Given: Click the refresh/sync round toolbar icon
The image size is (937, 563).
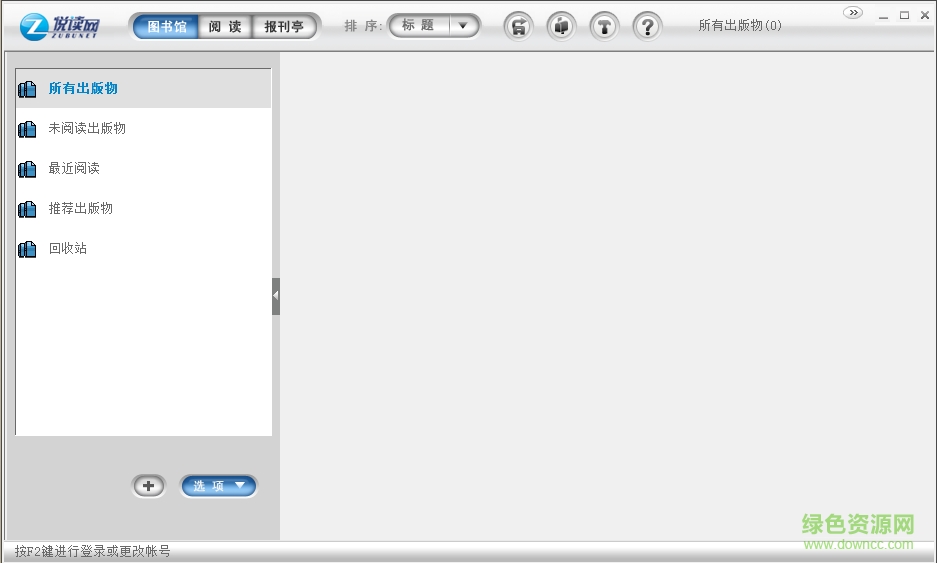Looking at the screenshot, I should click(518, 26).
